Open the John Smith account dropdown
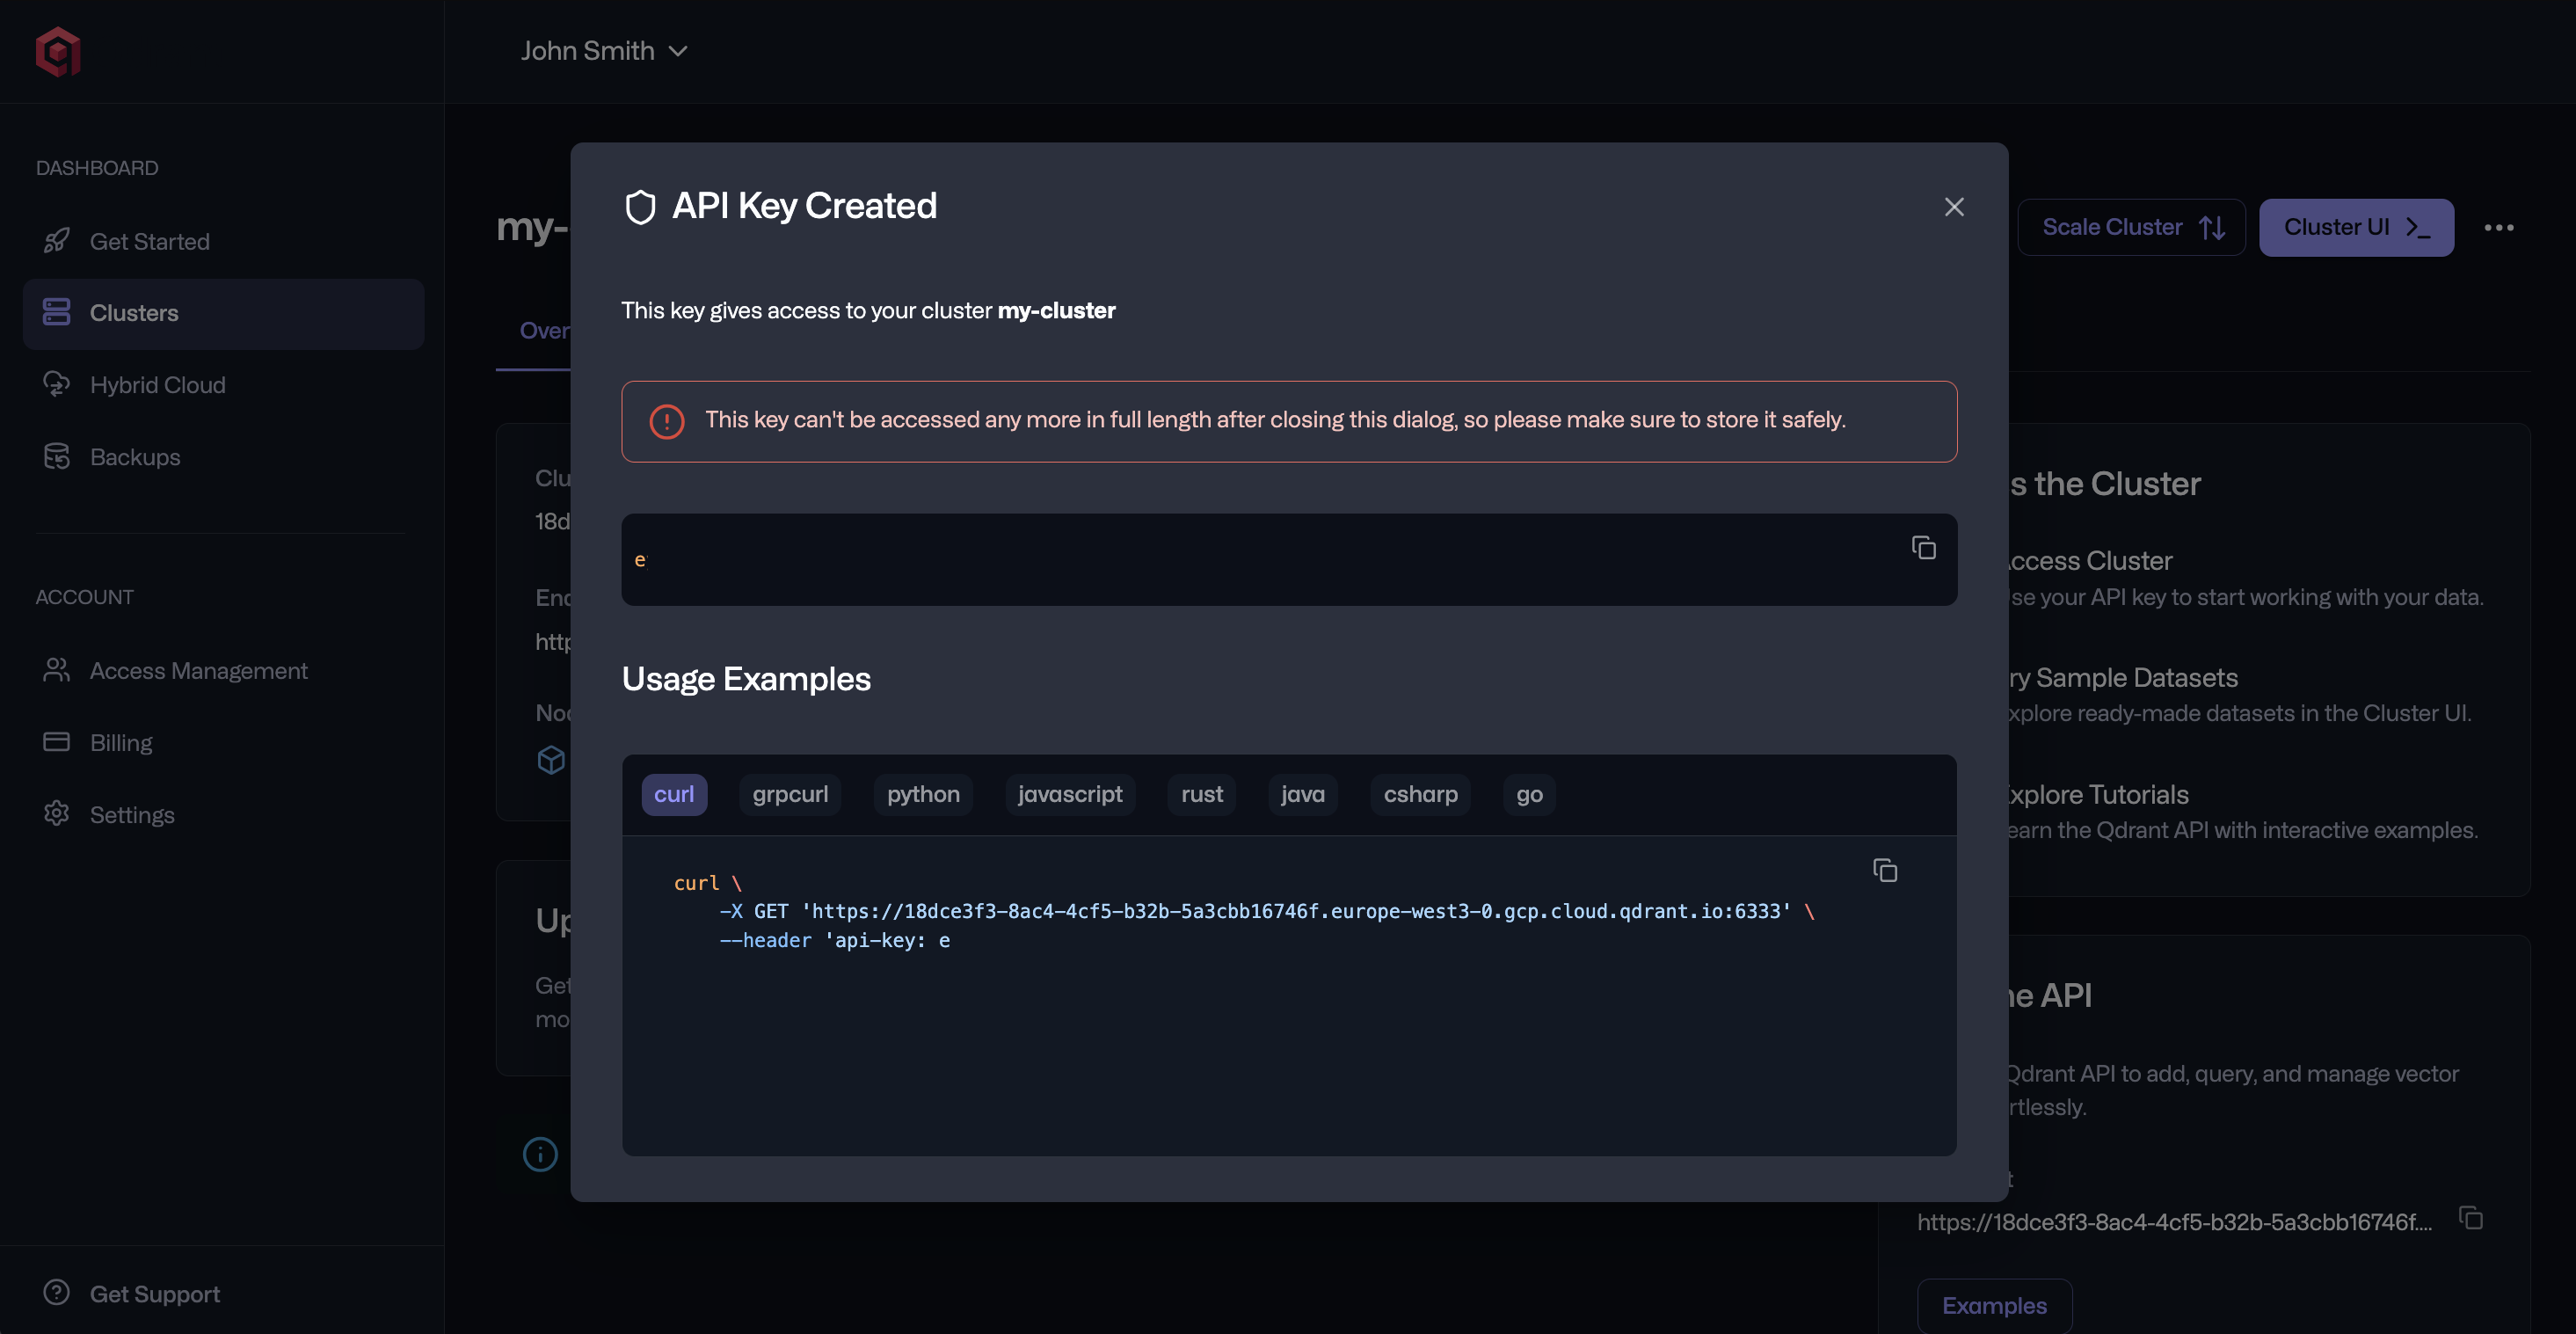Viewport: 2576px width, 1334px height. pos(604,50)
